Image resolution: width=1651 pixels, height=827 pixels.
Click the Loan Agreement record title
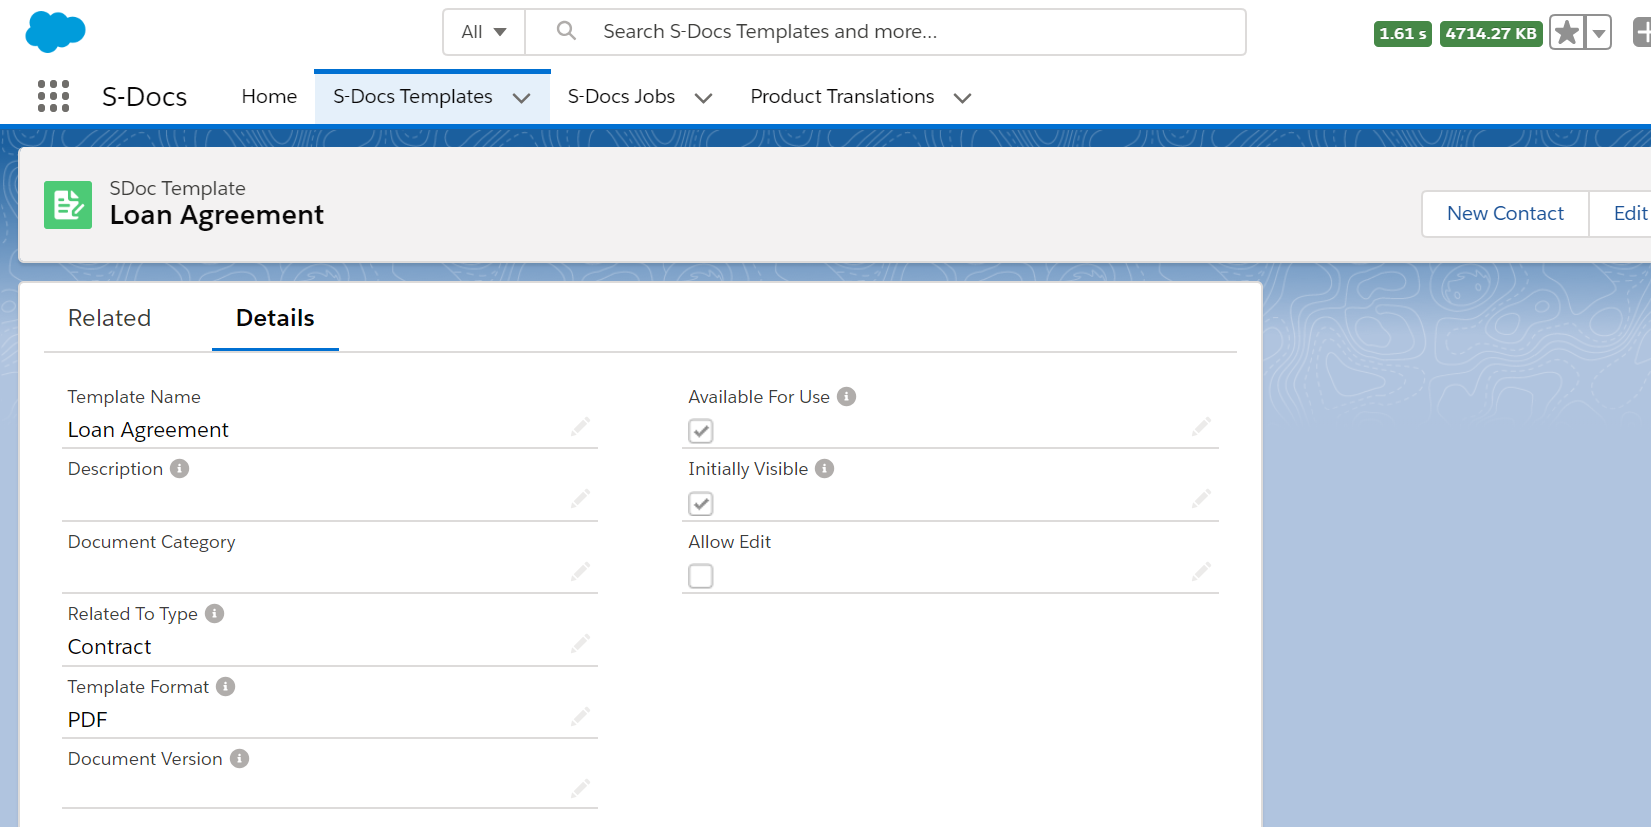216,215
